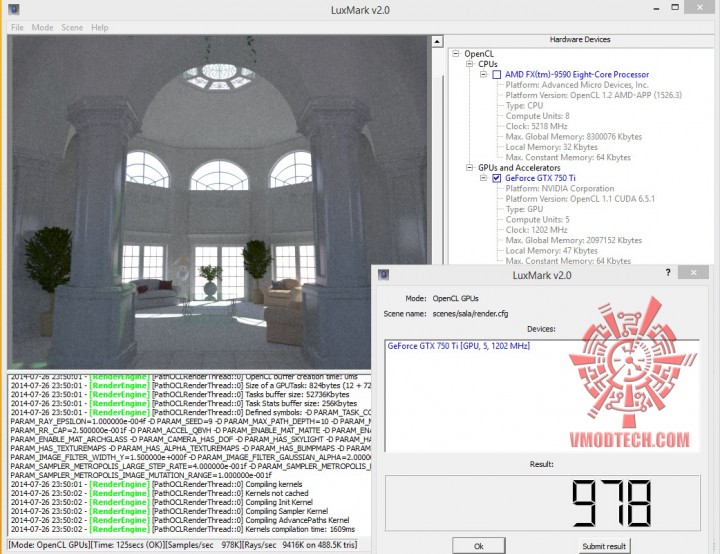Click the 'Hardware Devices' panel header
The height and width of the screenshot is (554, 720).
tap(579, 40)
